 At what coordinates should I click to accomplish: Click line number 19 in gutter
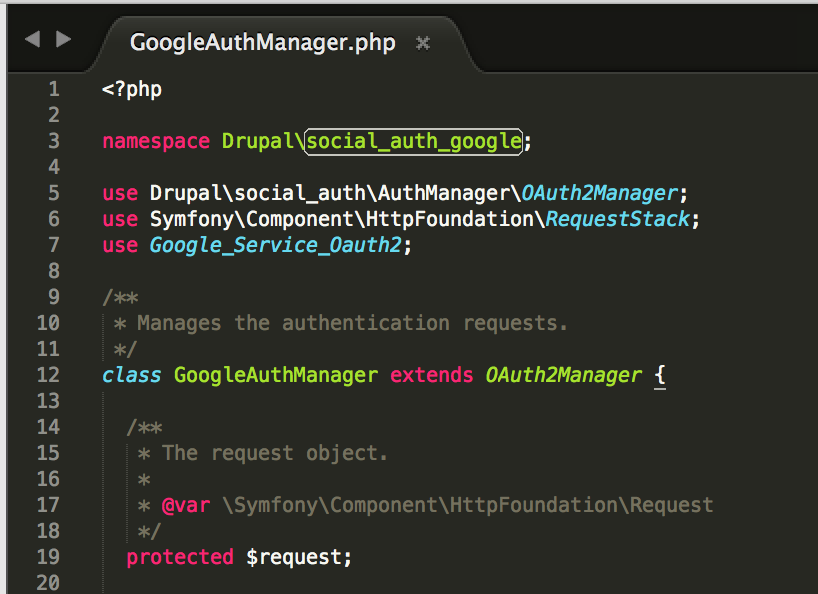pos(48,557)
